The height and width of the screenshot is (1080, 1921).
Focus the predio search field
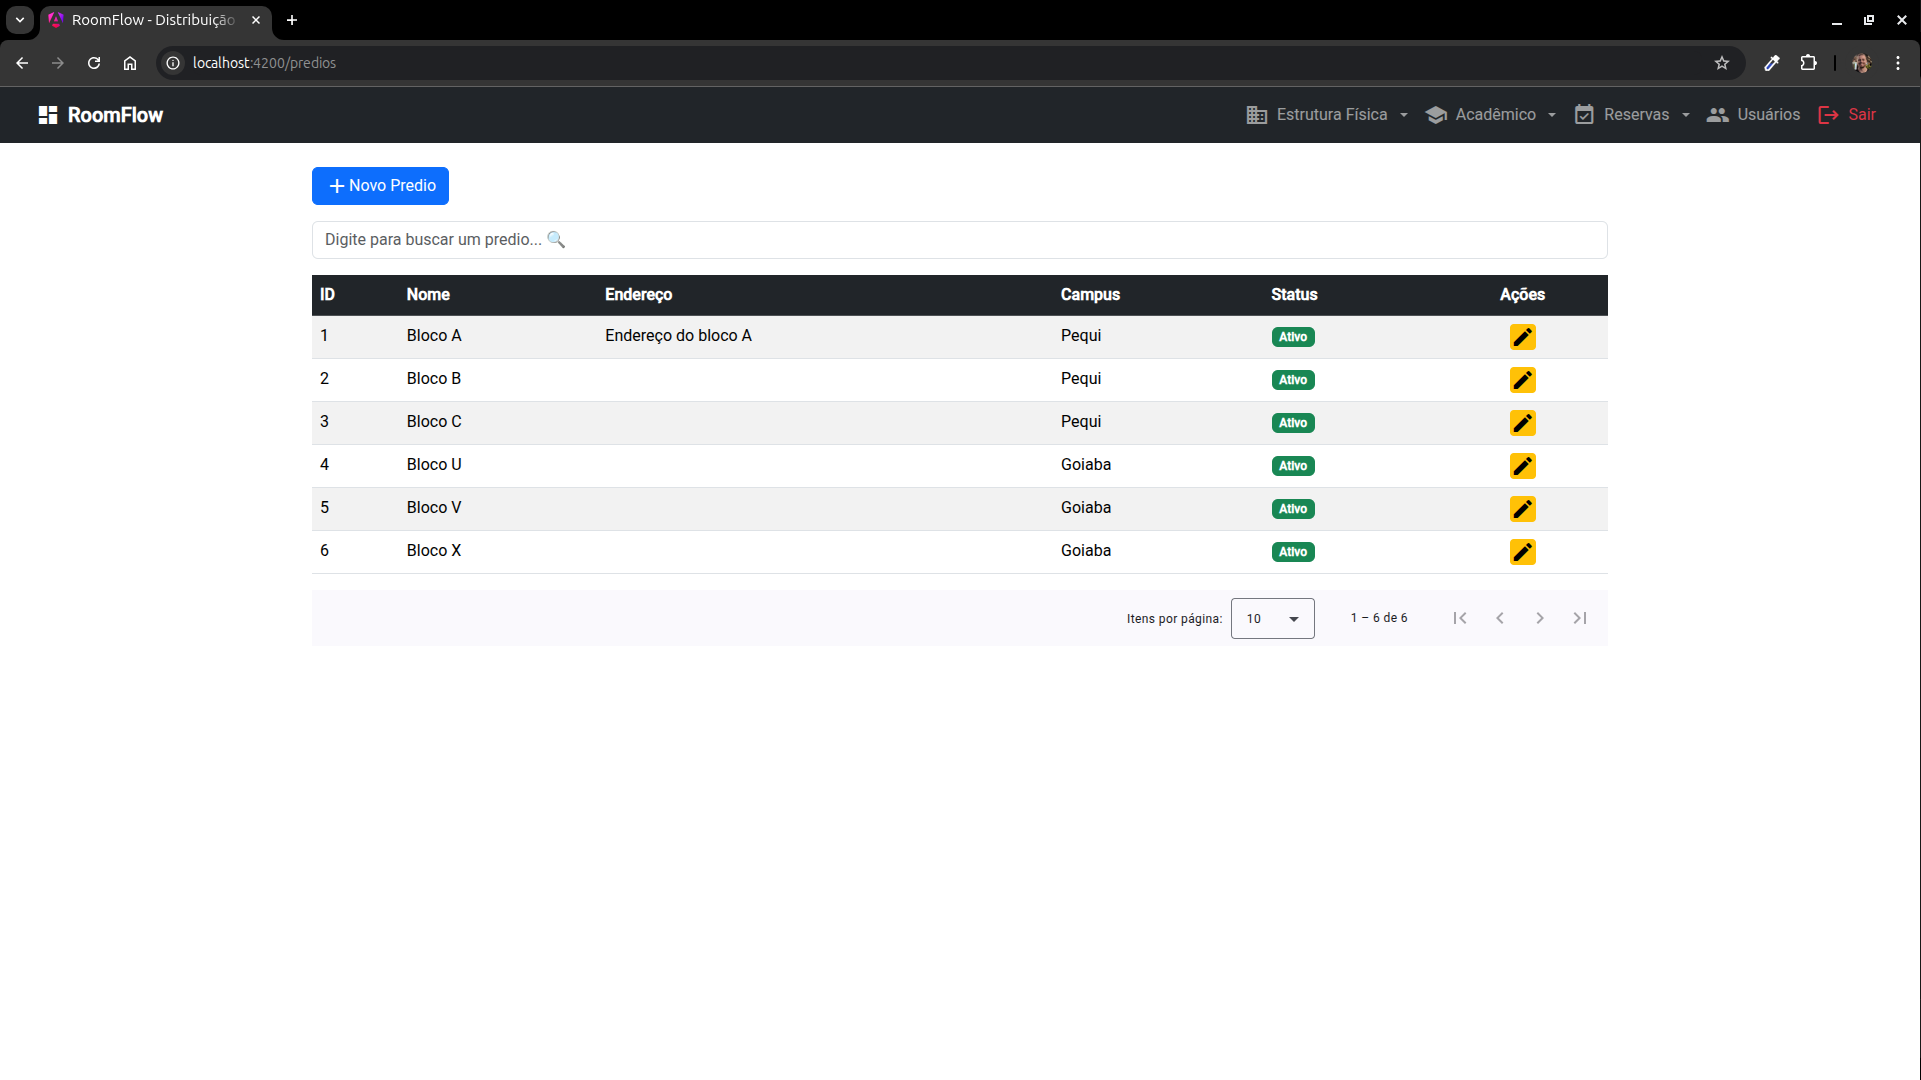(x=958, y=240)
